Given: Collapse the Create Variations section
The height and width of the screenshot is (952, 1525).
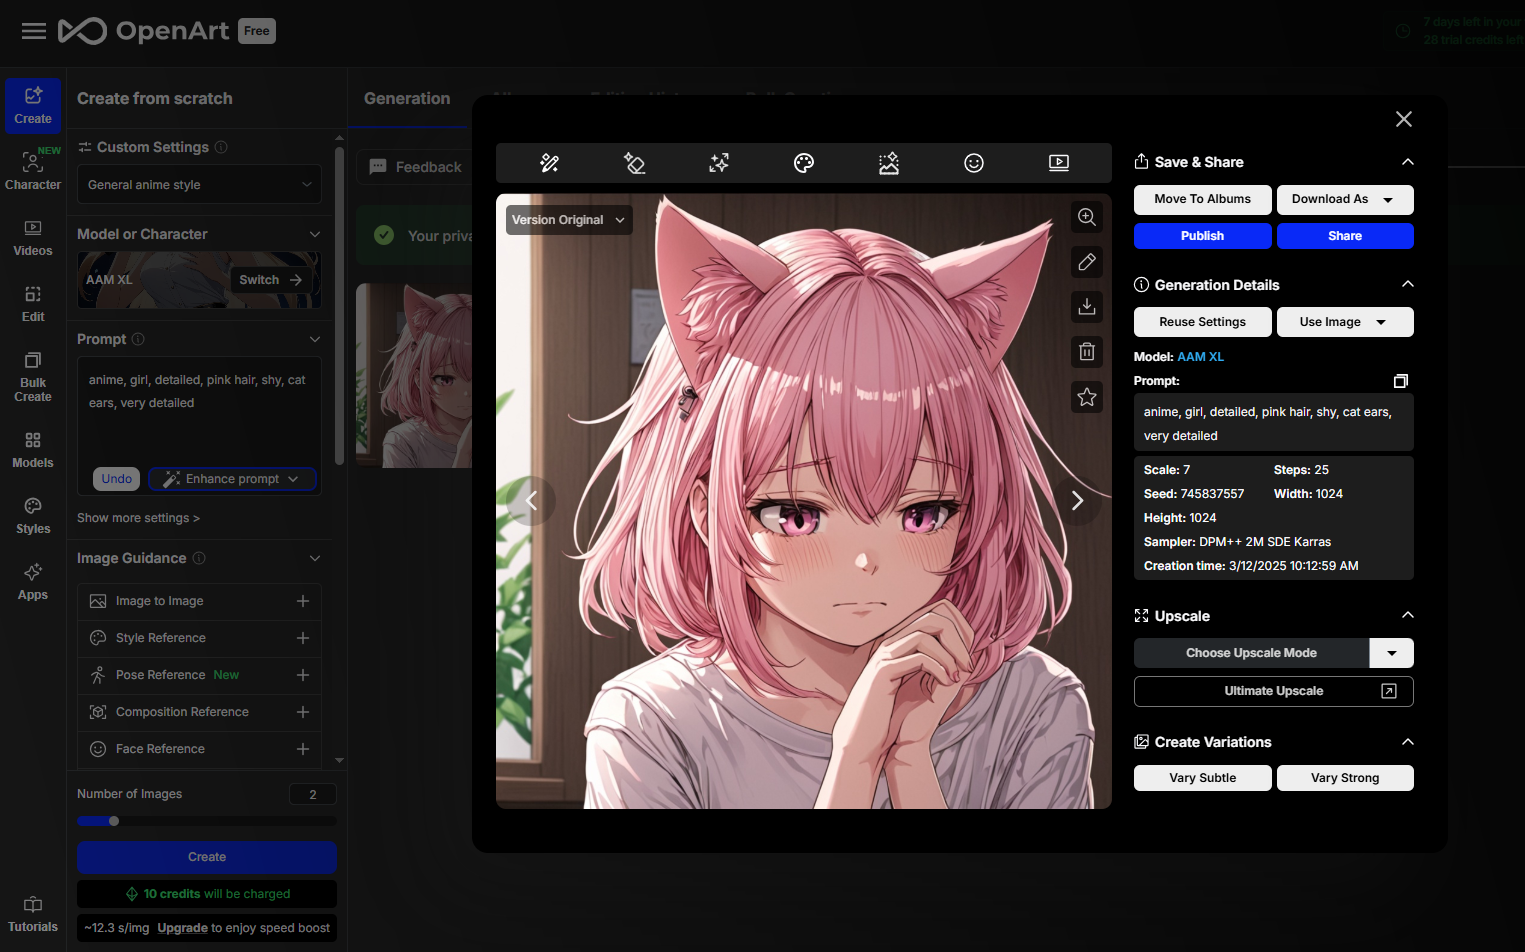Looking at the screenshot, I should [x=1408, y=742].
